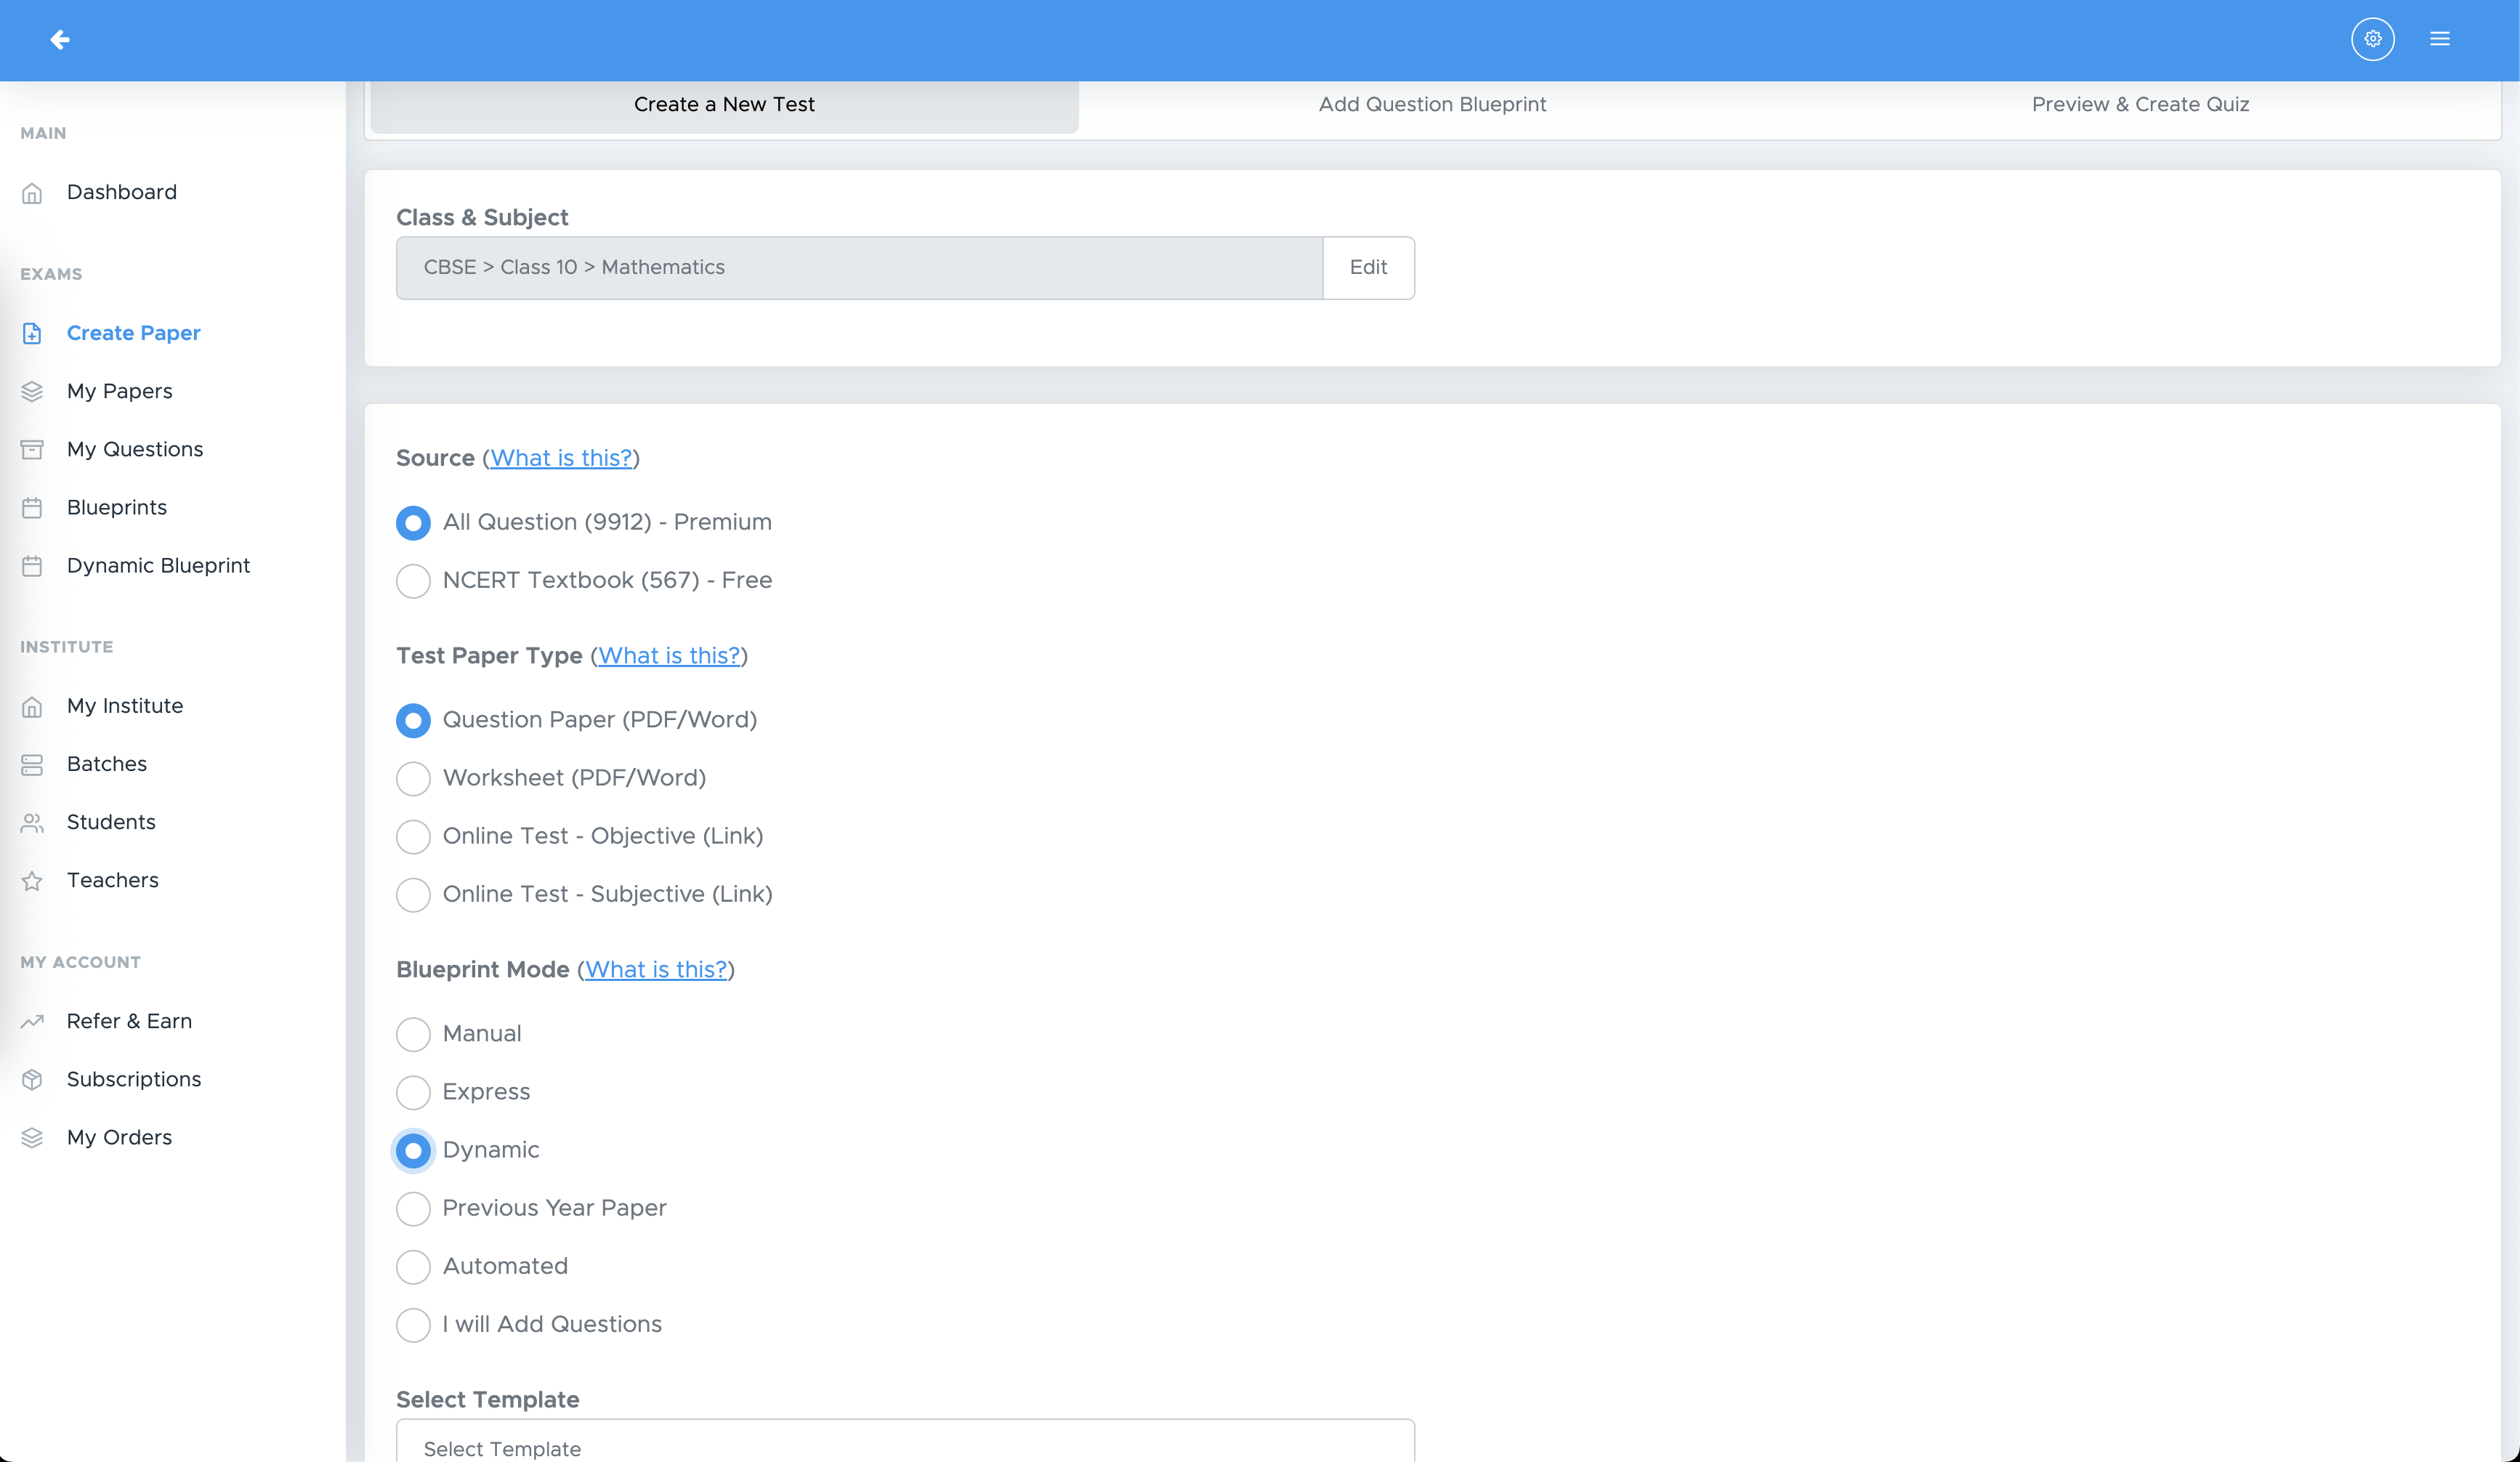
Task: Click Edit button for Class & Subject
Action: (1368, 268)
